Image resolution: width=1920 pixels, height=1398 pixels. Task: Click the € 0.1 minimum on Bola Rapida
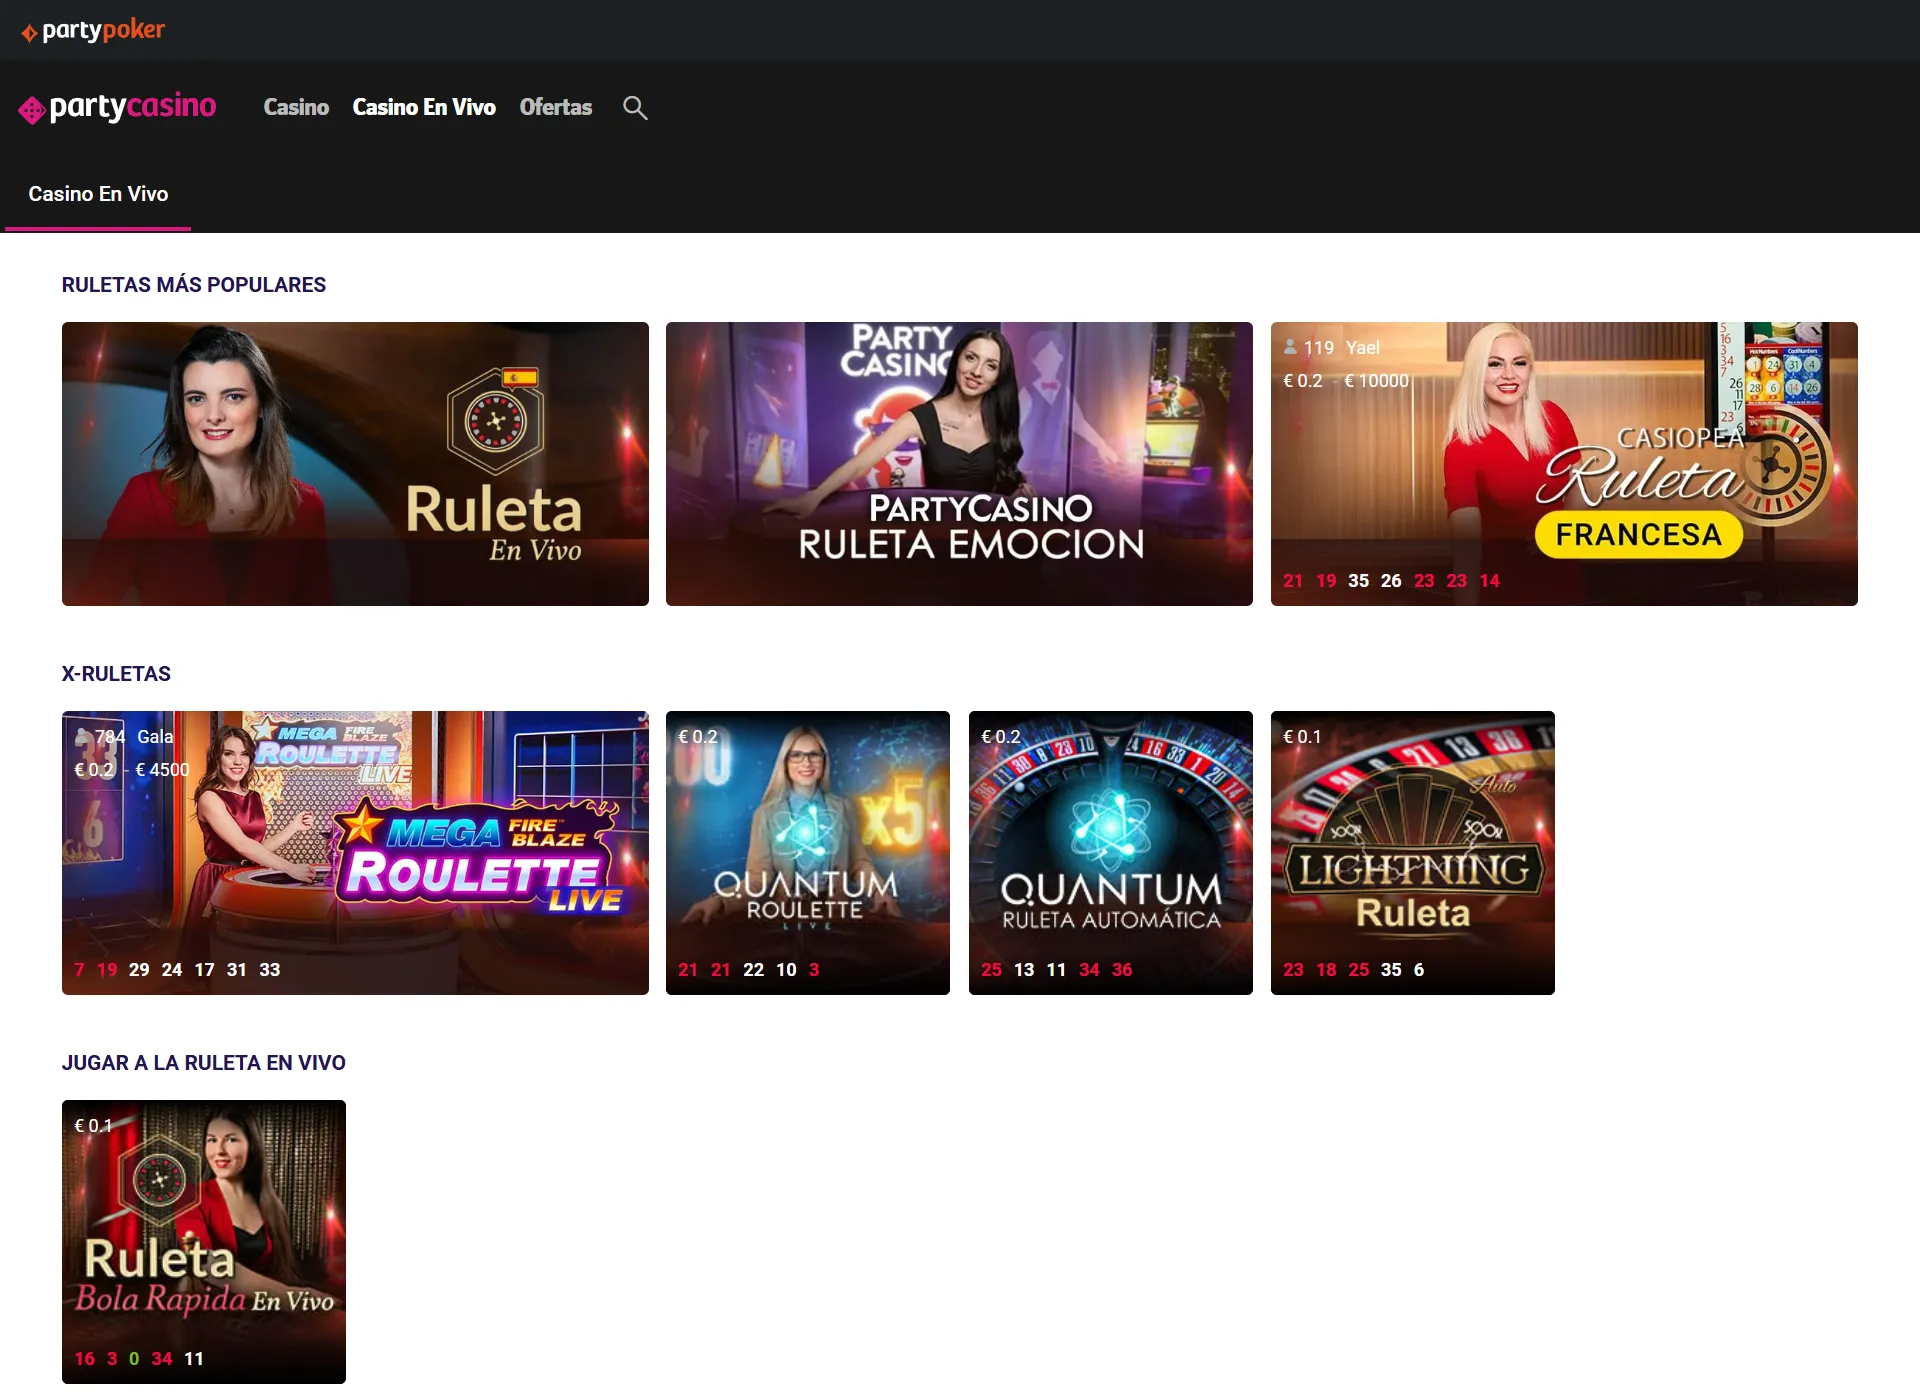[93, 1126]
